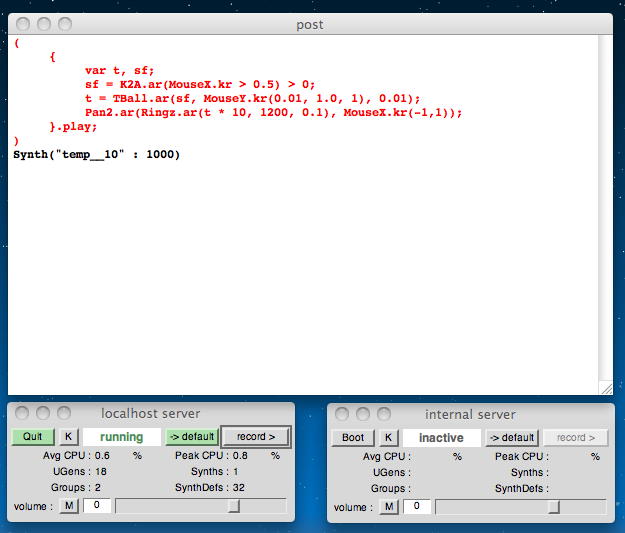Close the internal server window
This screenshot has width=625, height=533.
[x=342, y=414]
